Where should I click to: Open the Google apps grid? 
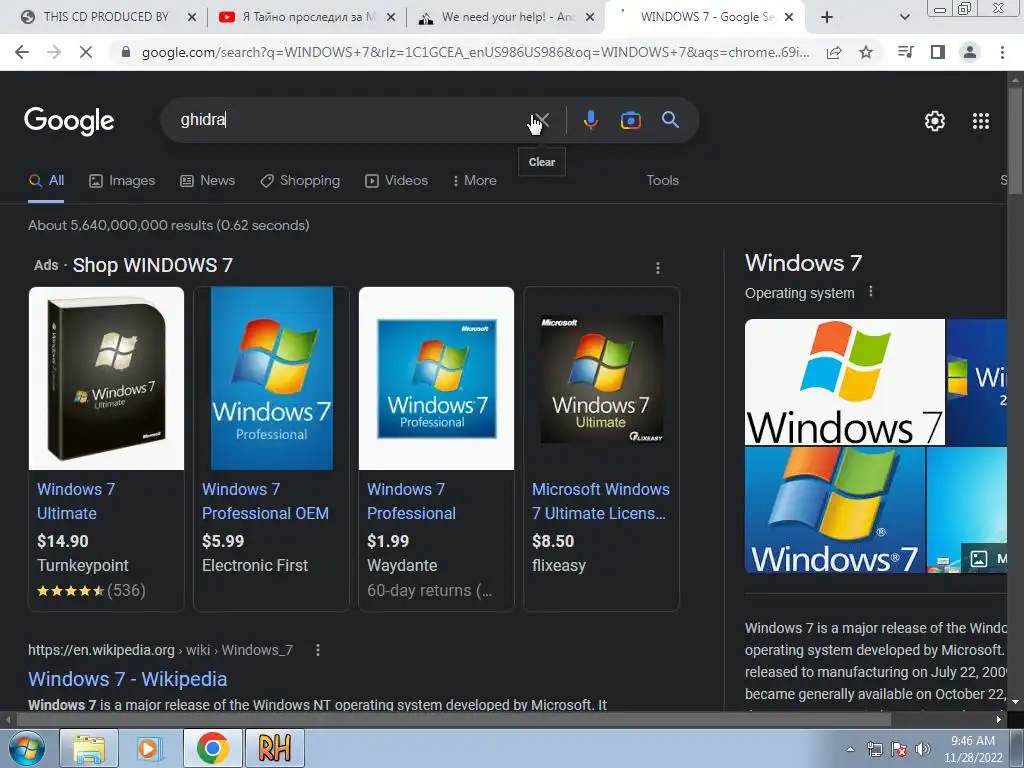click(981, 121)
